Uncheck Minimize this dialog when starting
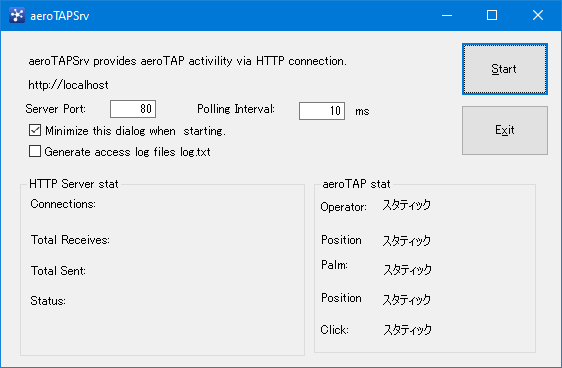The image size is (562, 368). 35,130
